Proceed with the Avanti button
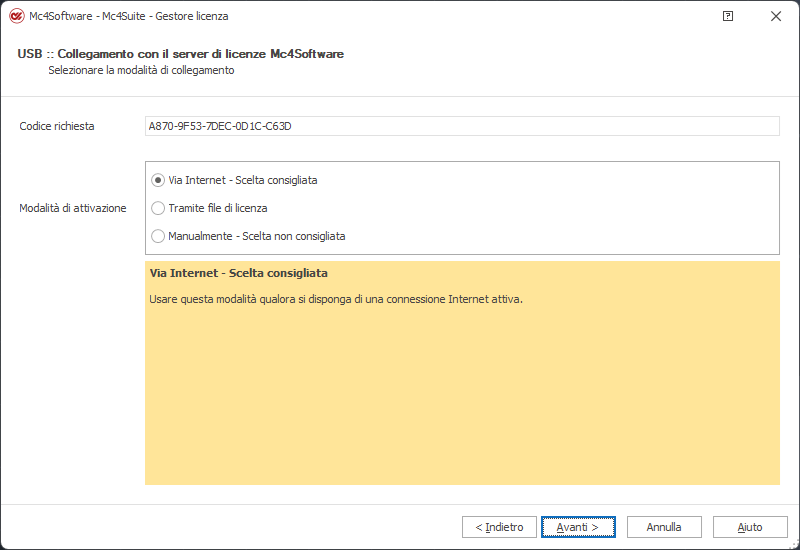 tap(578, 527)
